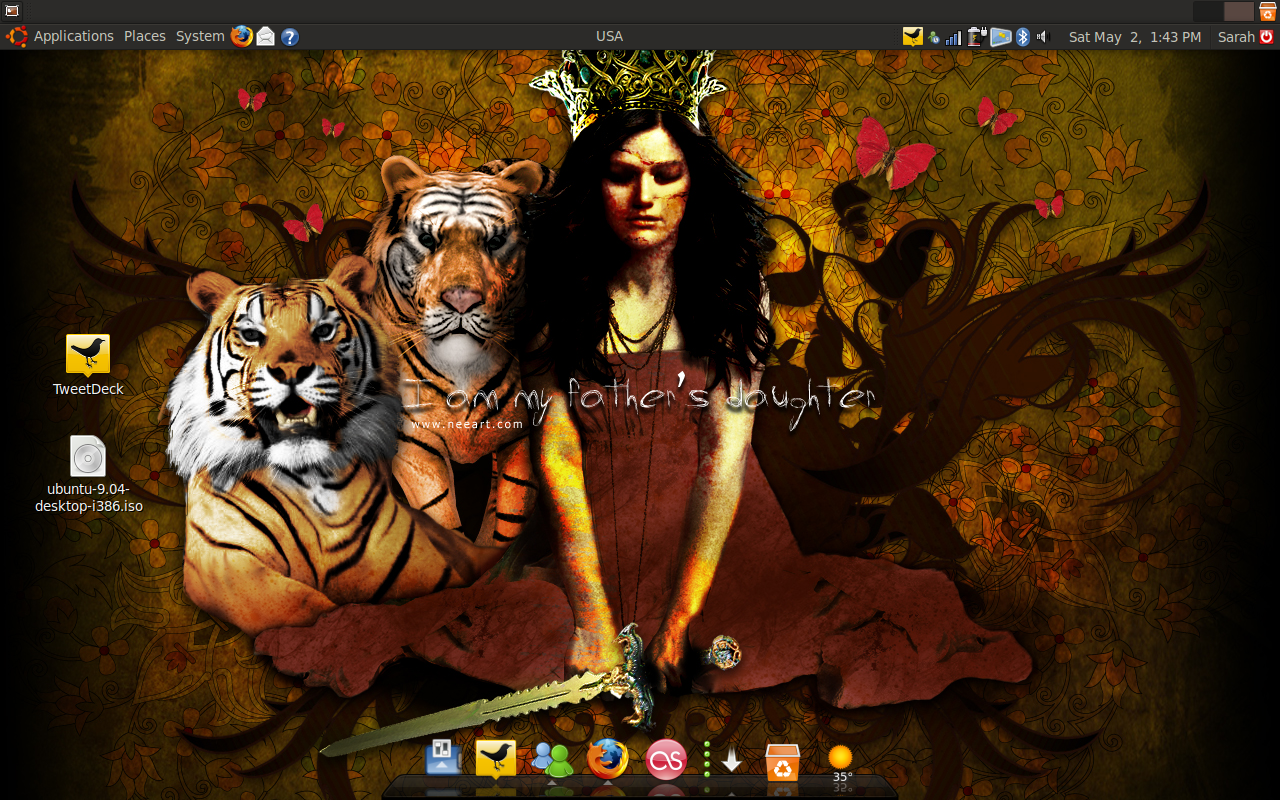The height and width of the screenshot is (800, 1280).
Task: Launch Firefox from the top panel
Action: [x=242, y=36]
